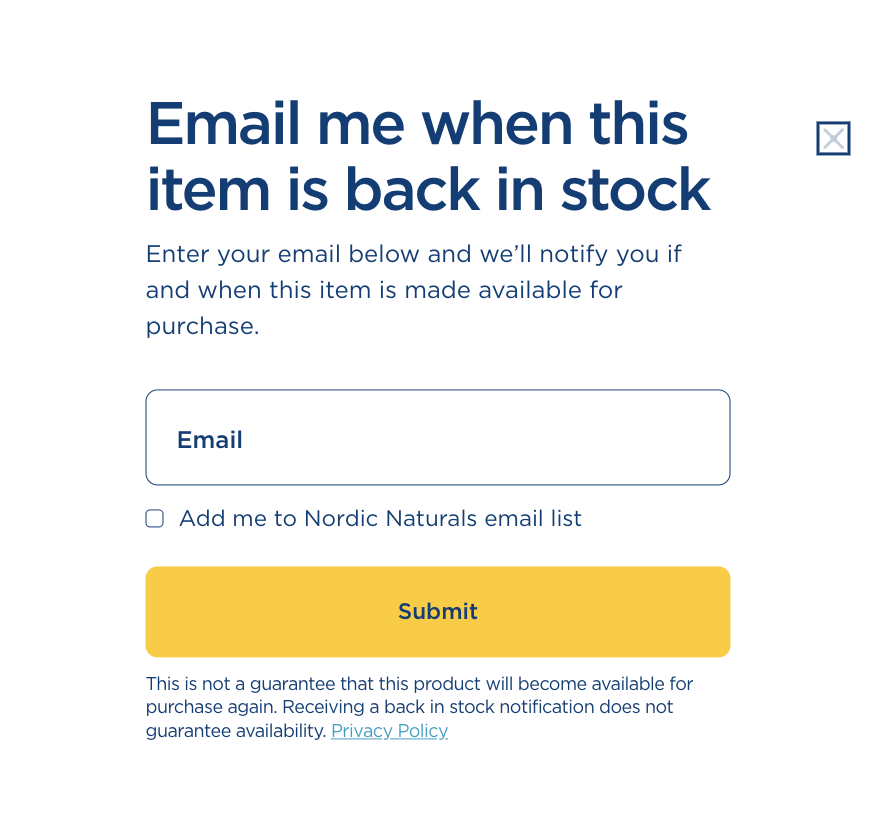Submit the back in stock request
The image size is (872, 820).
click(x=438, y=612)
